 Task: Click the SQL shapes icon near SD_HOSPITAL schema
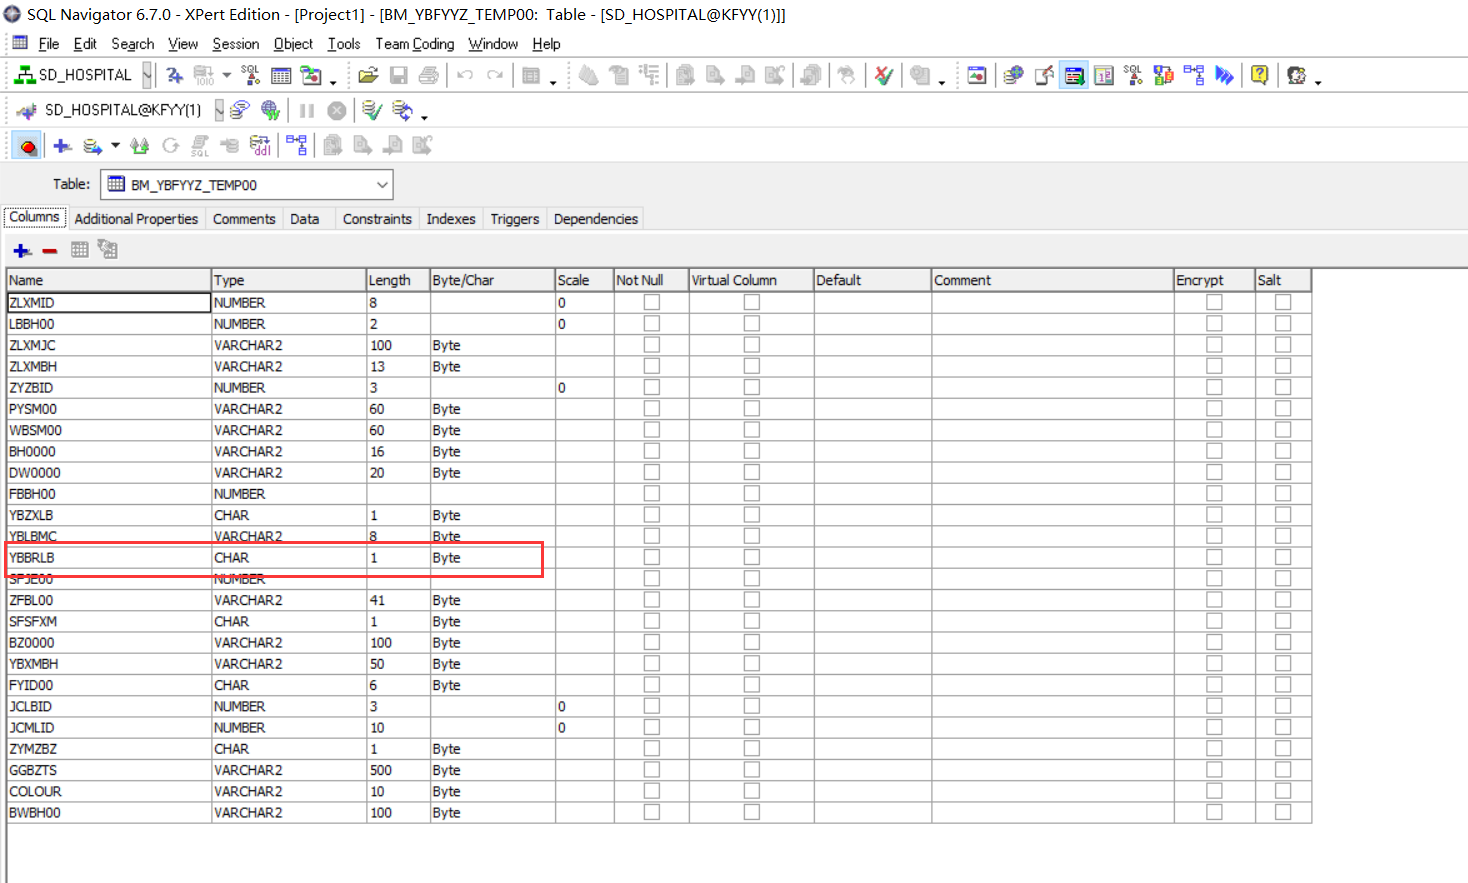tap(250, 75)
